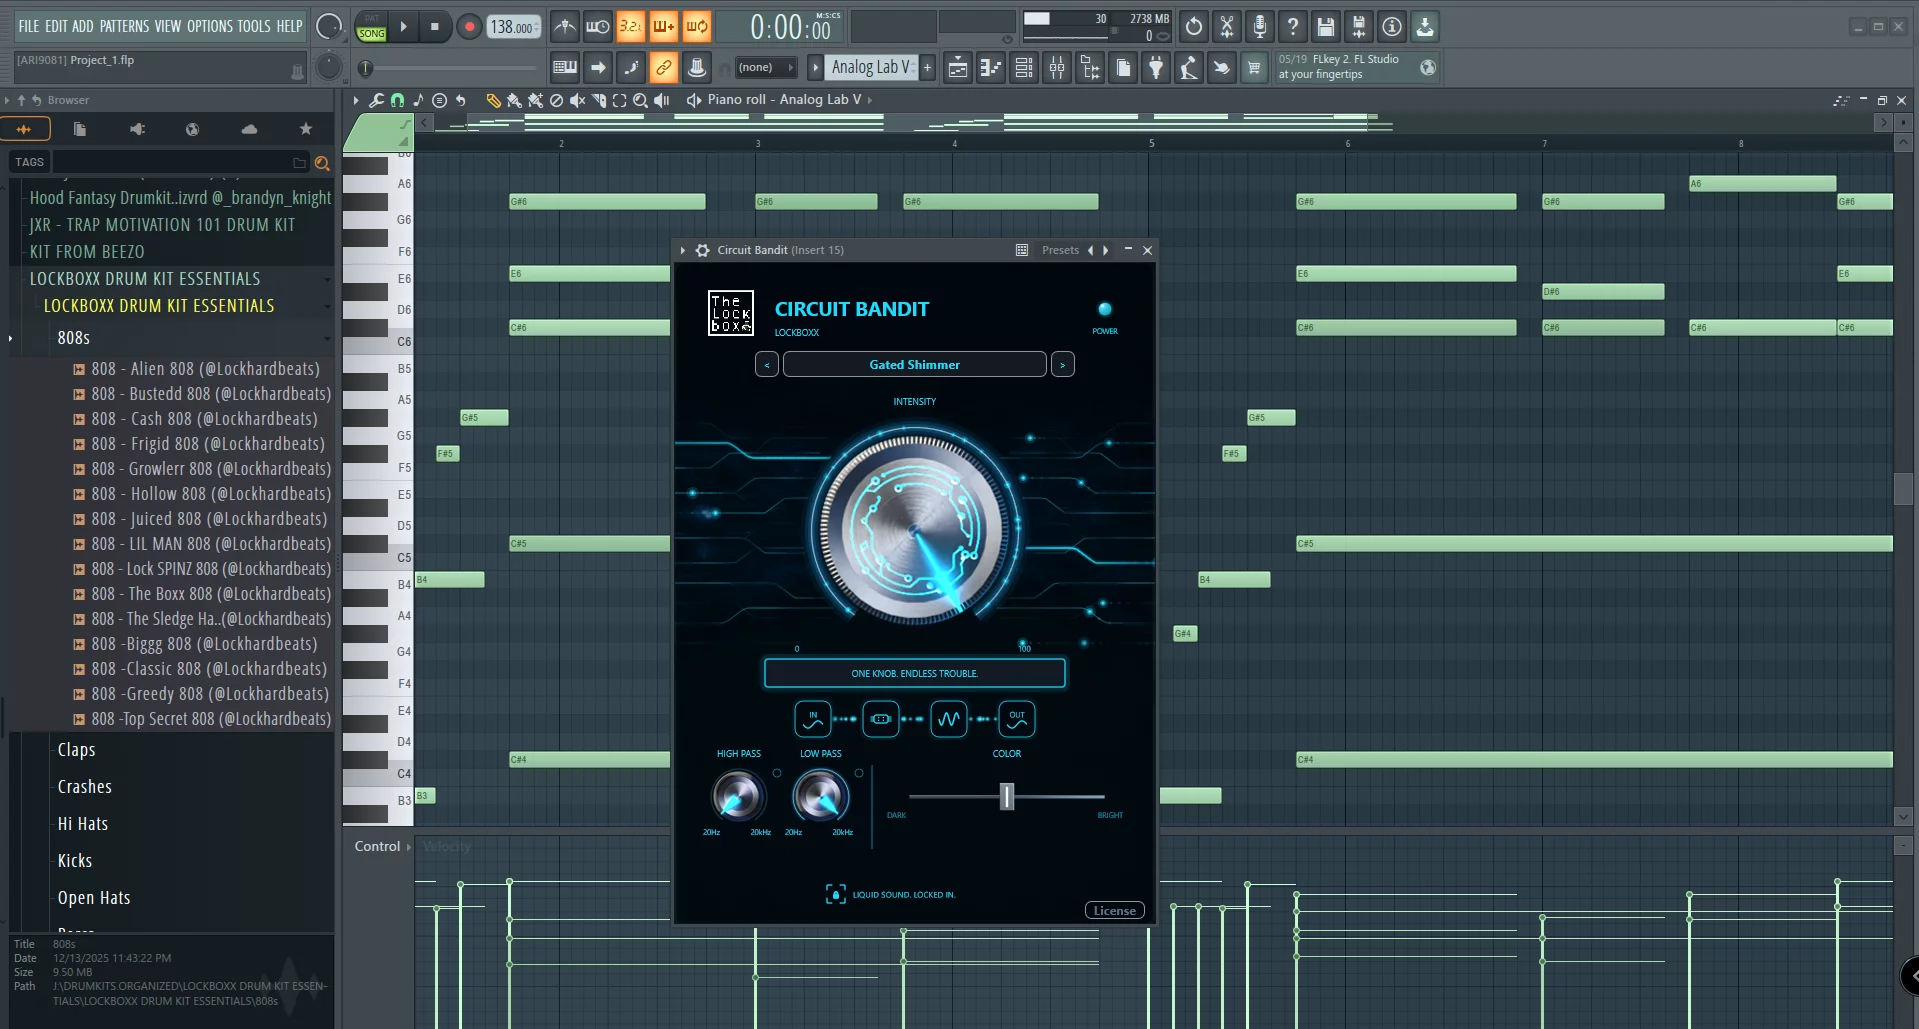Open the Control event selector dropdown

[x=382, y=847]
